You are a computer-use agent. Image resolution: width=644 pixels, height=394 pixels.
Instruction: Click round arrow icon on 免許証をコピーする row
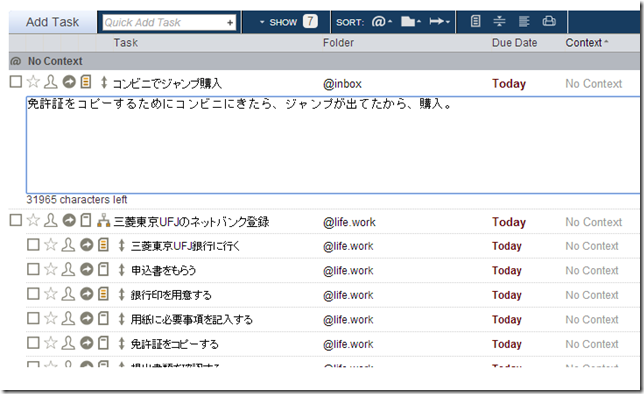tap(87, 343)
